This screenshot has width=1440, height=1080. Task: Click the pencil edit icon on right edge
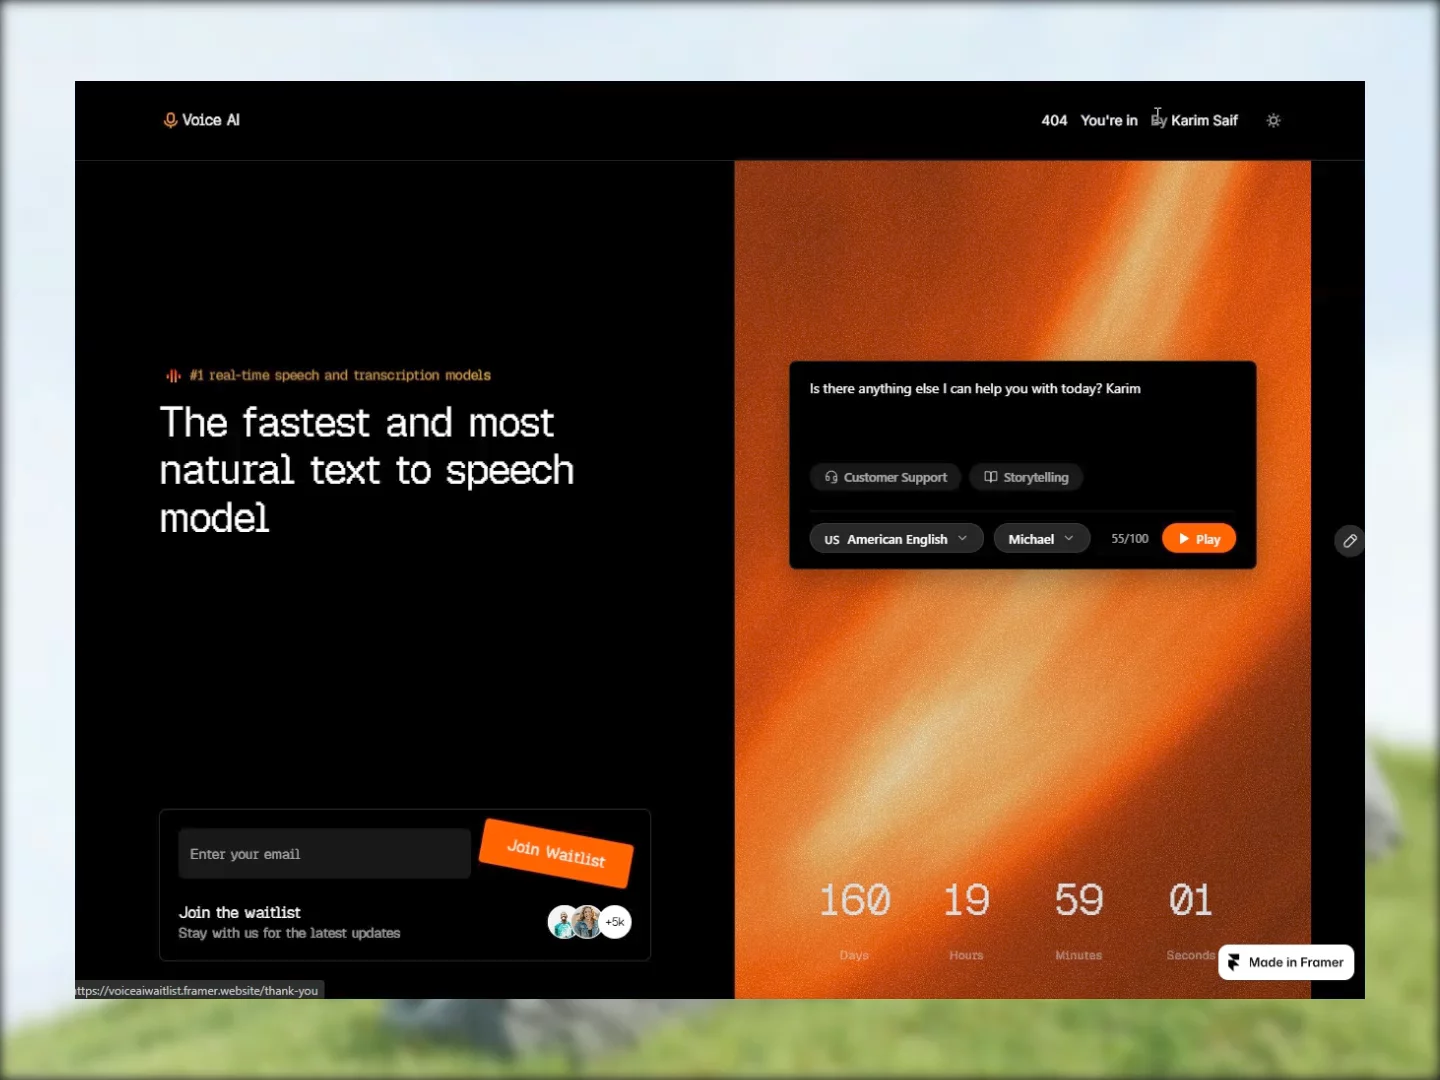[1350, 541]
